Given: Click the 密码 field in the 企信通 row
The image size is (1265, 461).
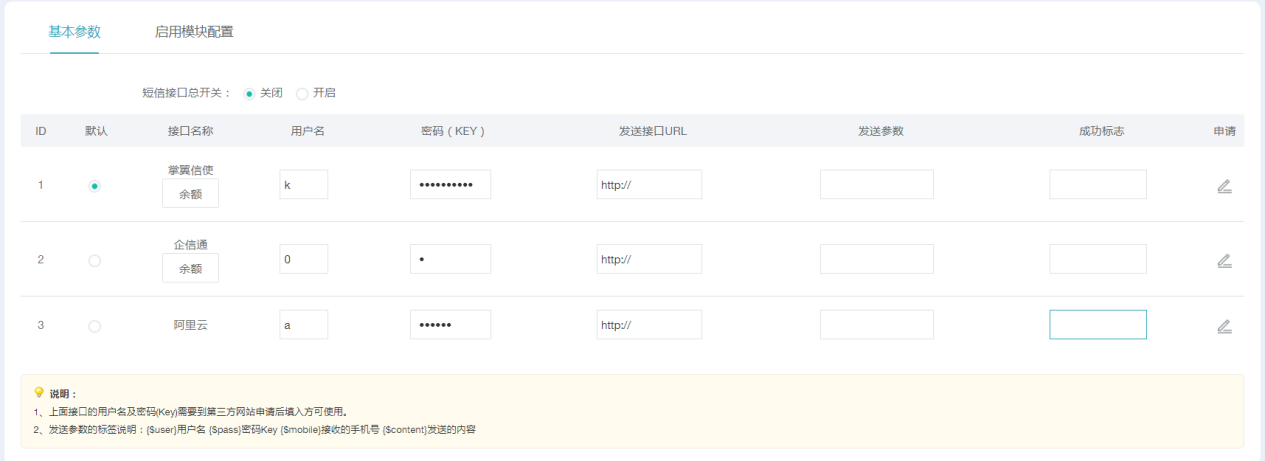Looking at the screenshot, I should pos(450,259).
